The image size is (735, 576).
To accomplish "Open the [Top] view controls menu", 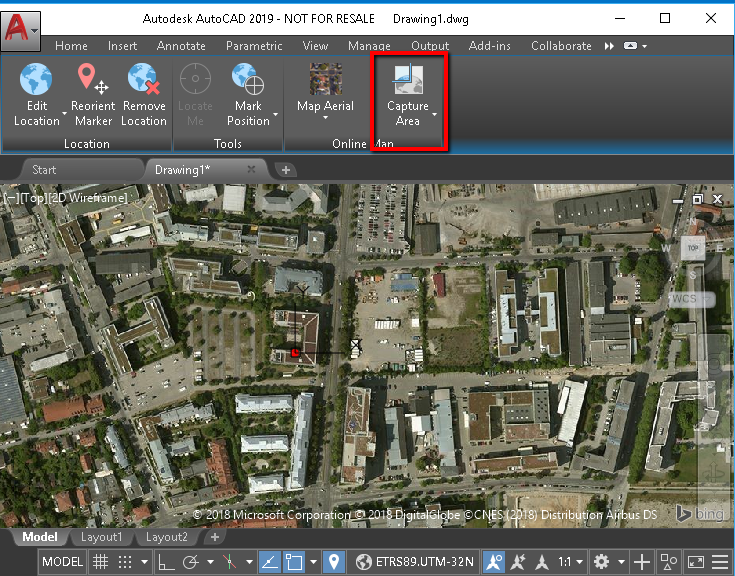I will coord(34,198).
